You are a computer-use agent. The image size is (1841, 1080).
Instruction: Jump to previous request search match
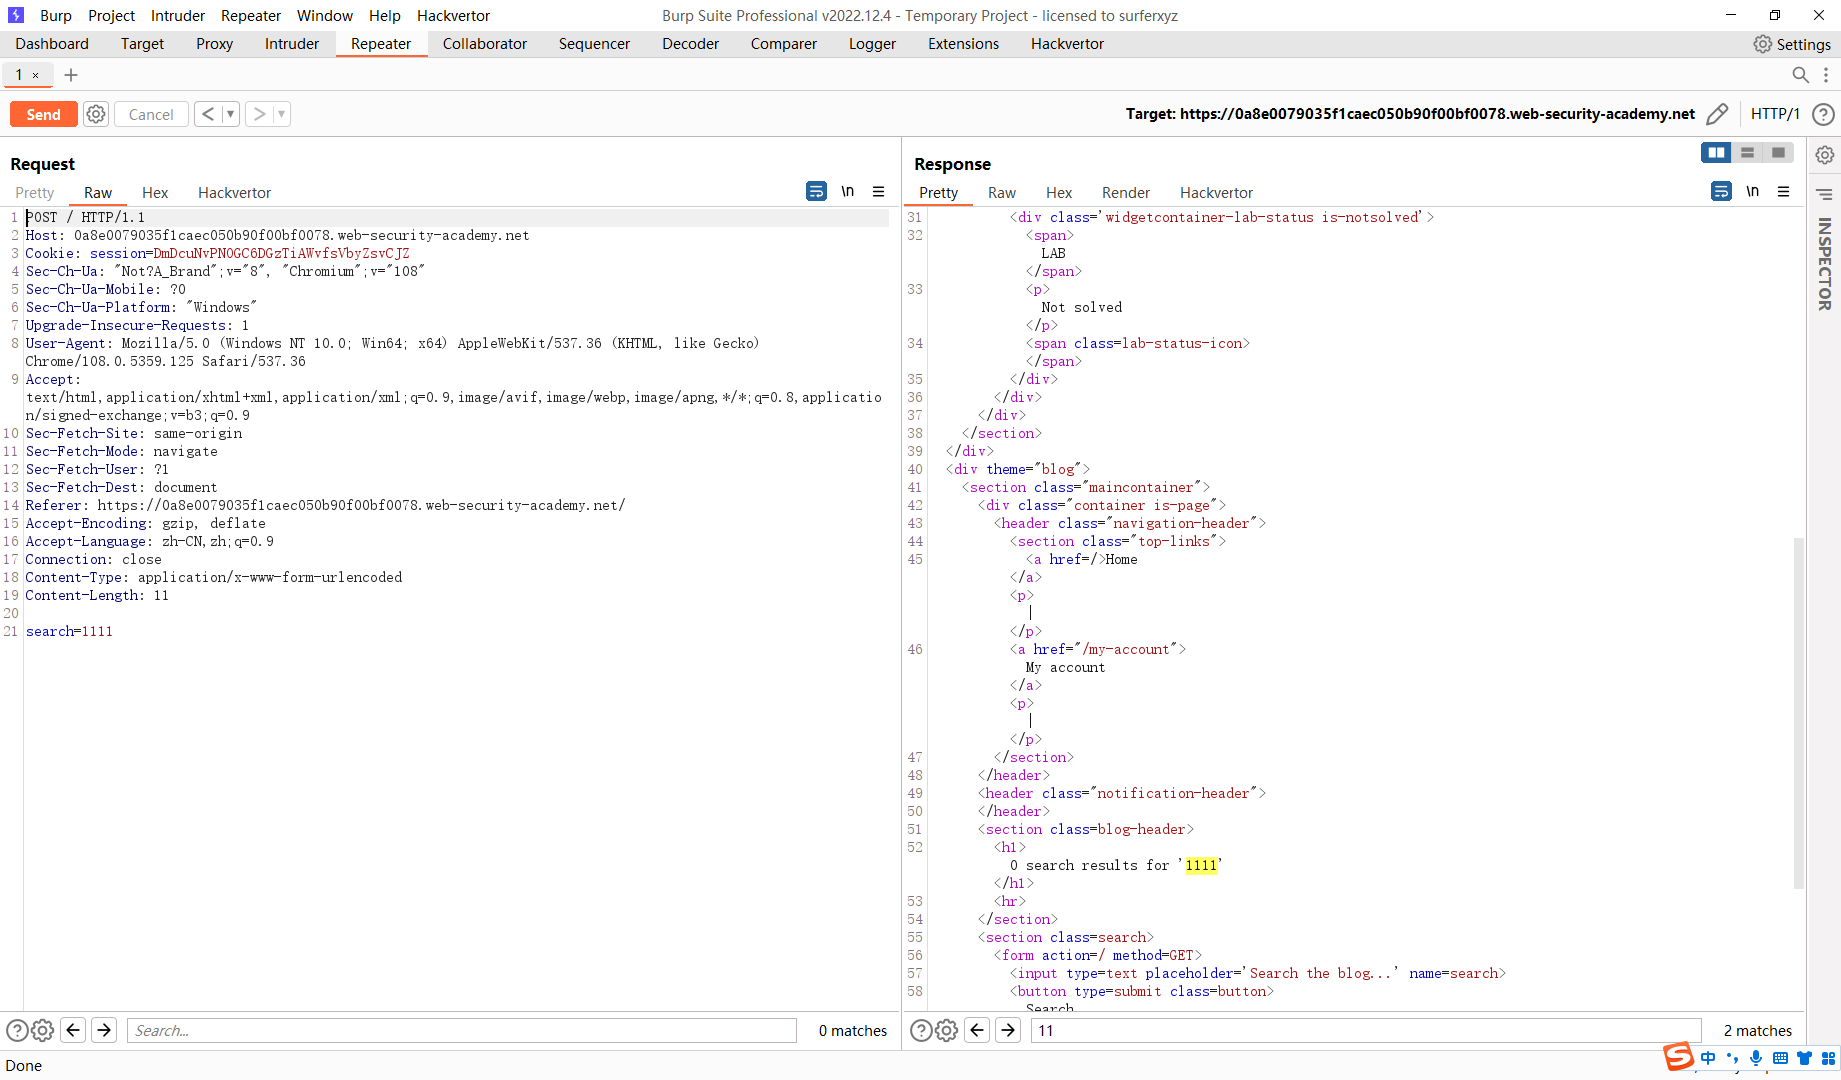click(x=73, y=1030)
